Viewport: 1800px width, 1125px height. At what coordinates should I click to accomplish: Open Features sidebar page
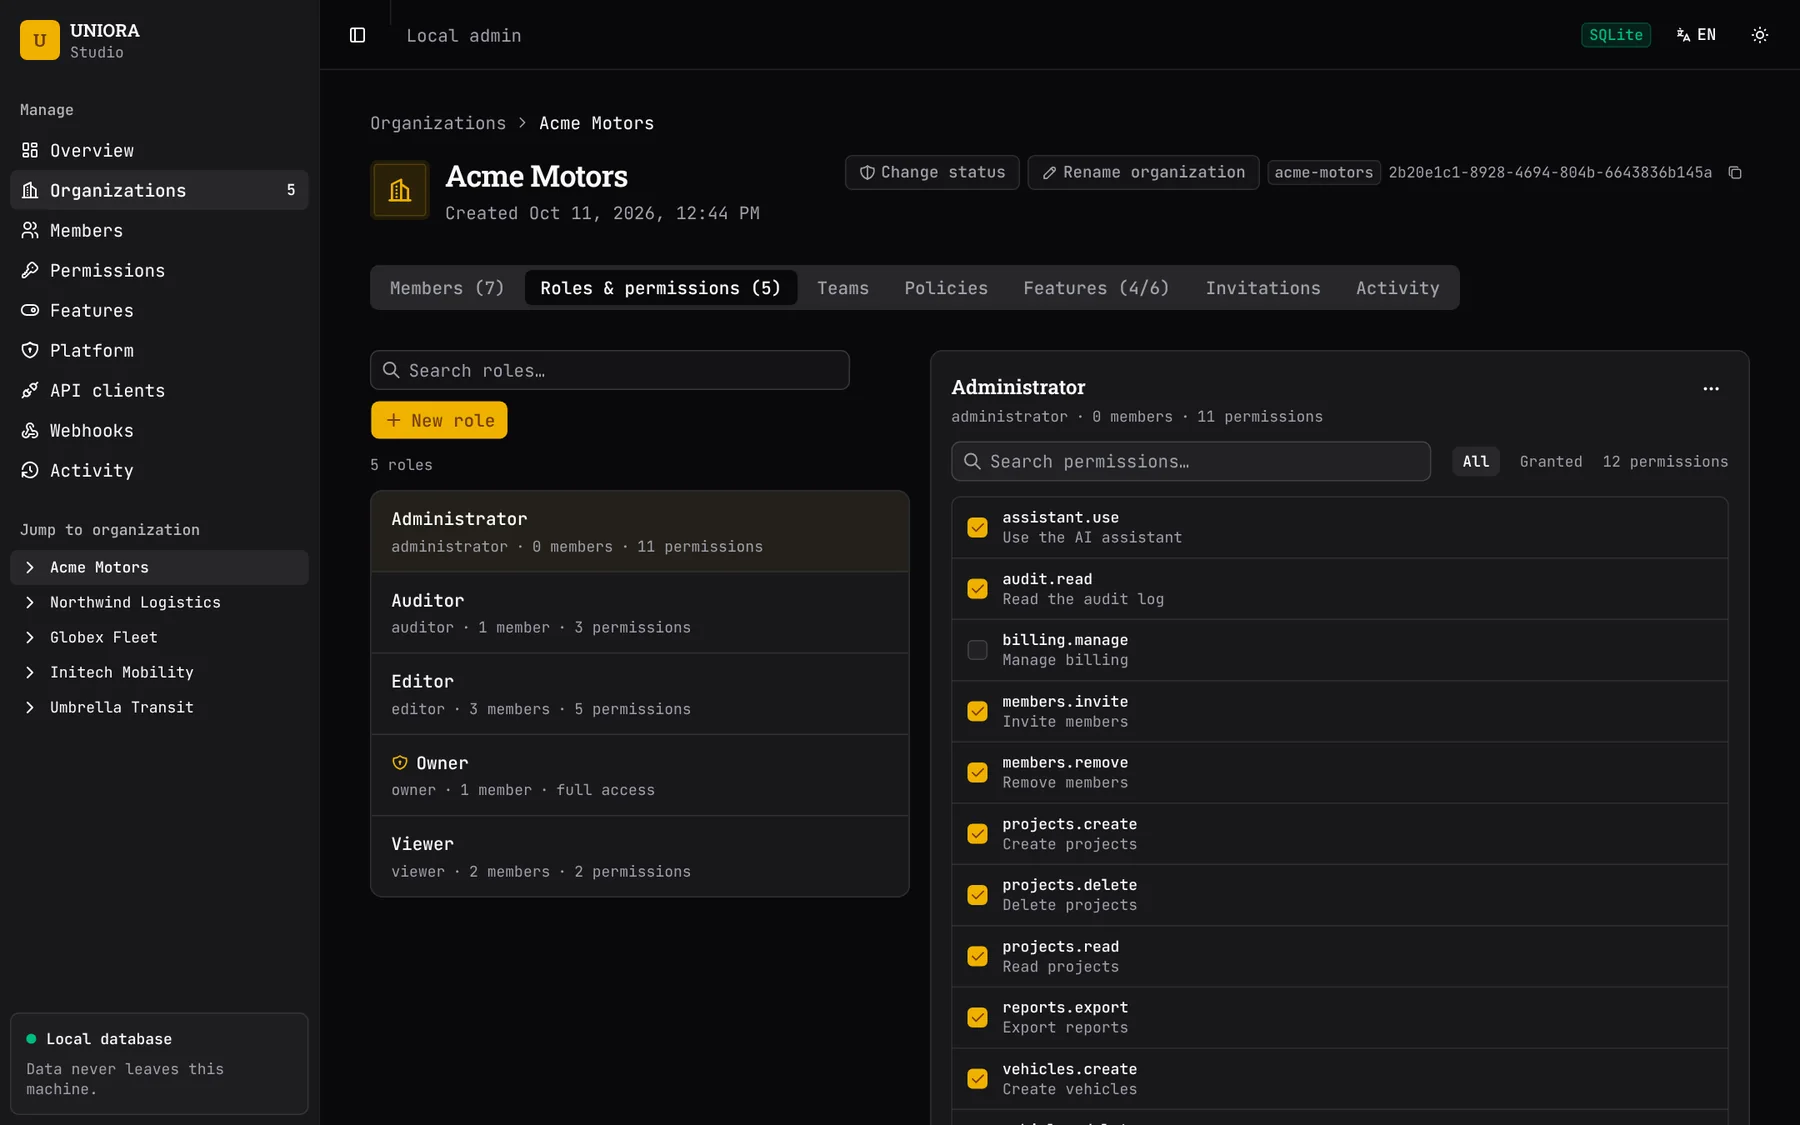coord(159,310)
